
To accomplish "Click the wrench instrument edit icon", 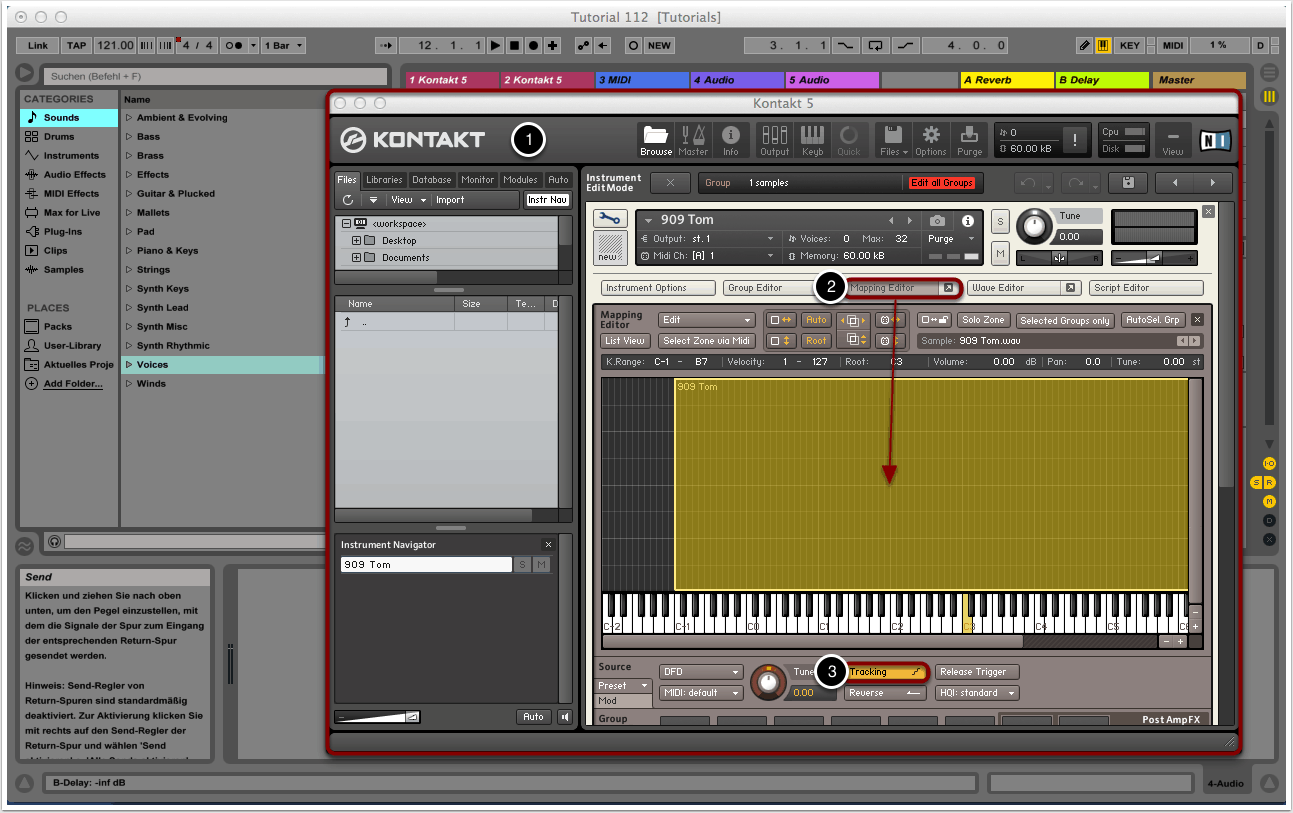I will pos(608,218).
